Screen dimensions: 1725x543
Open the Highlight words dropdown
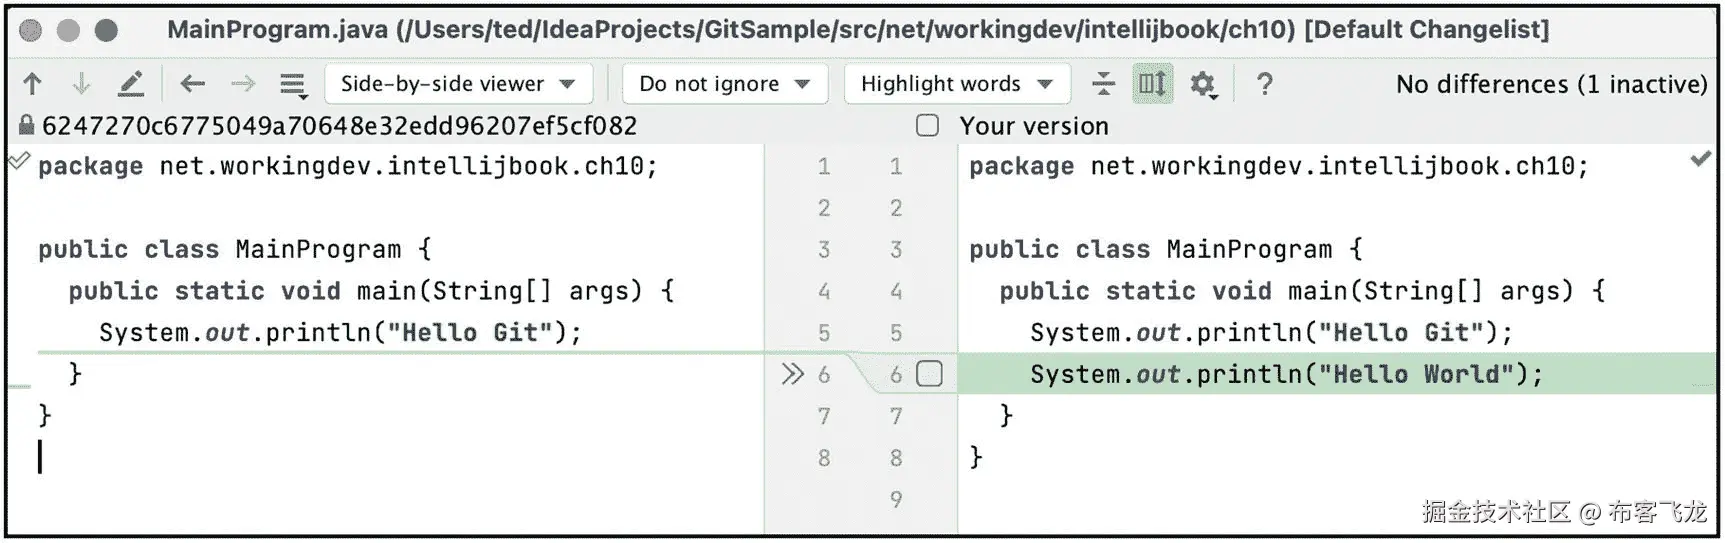pyautogui.click(x=956, y=84)
